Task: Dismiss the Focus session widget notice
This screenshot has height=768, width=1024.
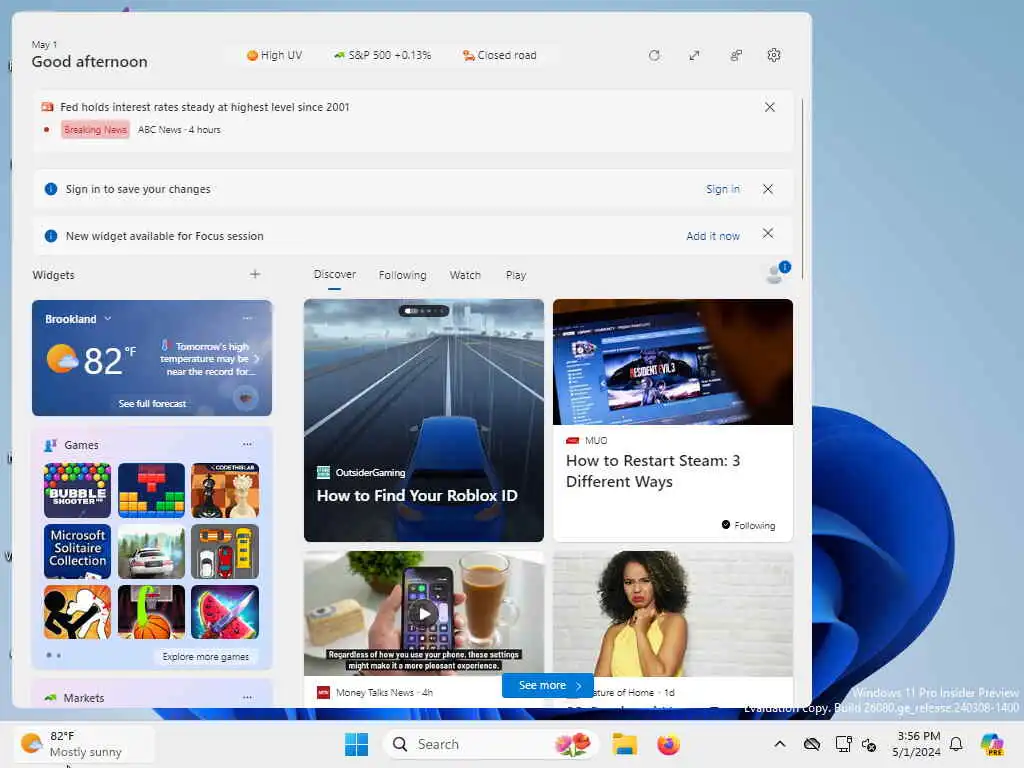Action: click(x=768, y=234)
